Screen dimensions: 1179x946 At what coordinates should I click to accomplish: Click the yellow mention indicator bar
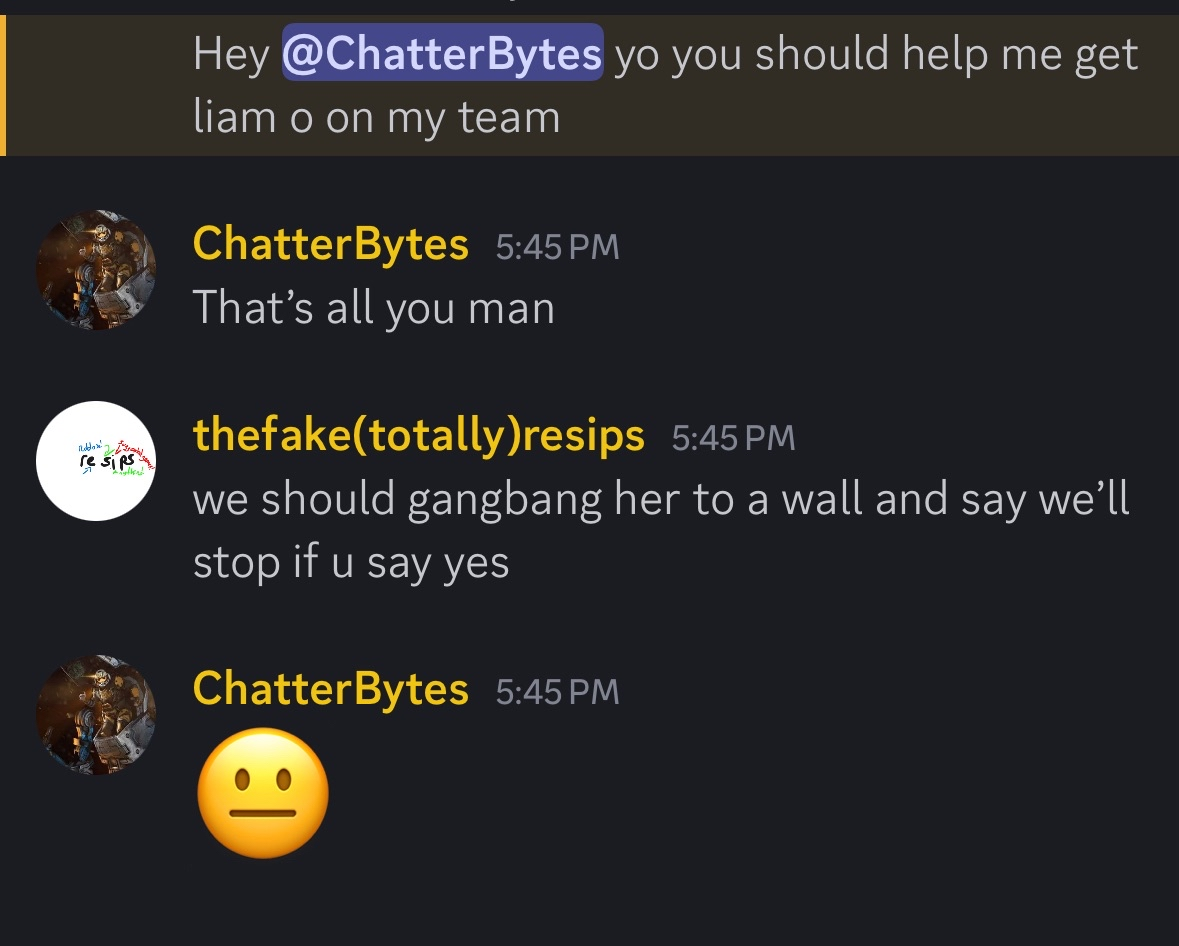pyautogui.click(x=3, y=86)
